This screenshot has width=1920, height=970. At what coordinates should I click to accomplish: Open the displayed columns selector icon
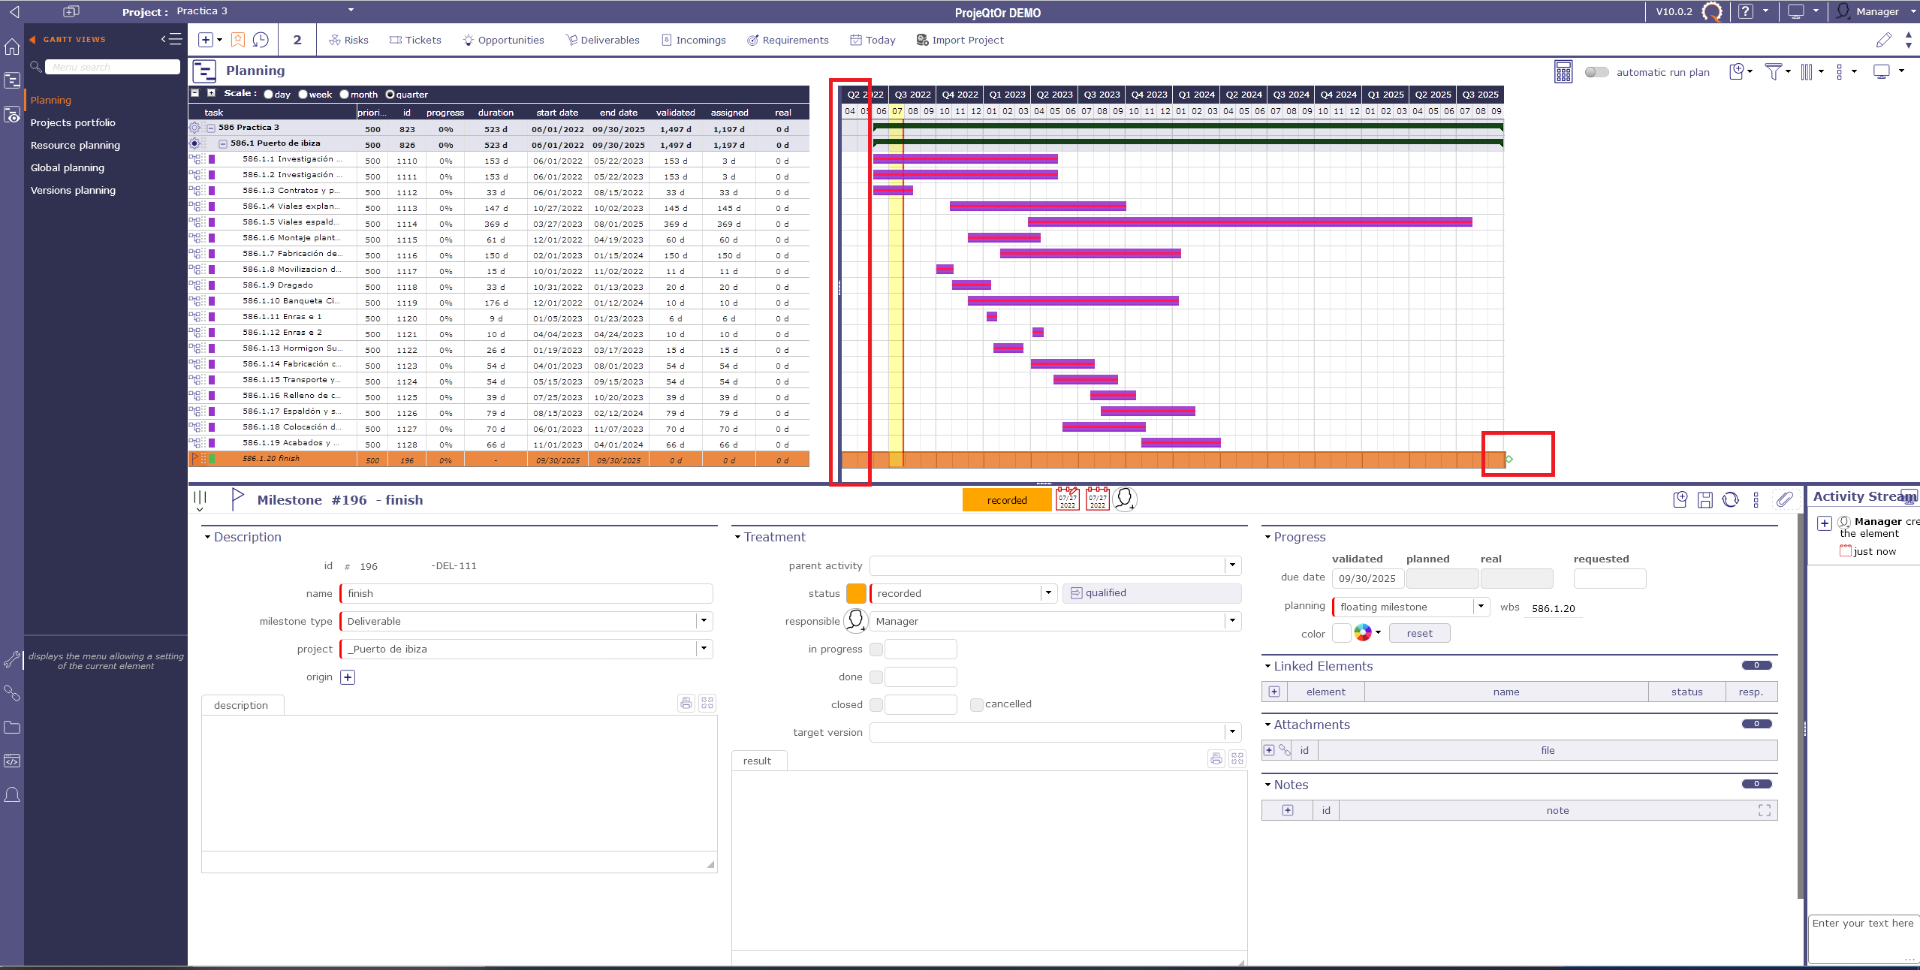click(1806, 72)
